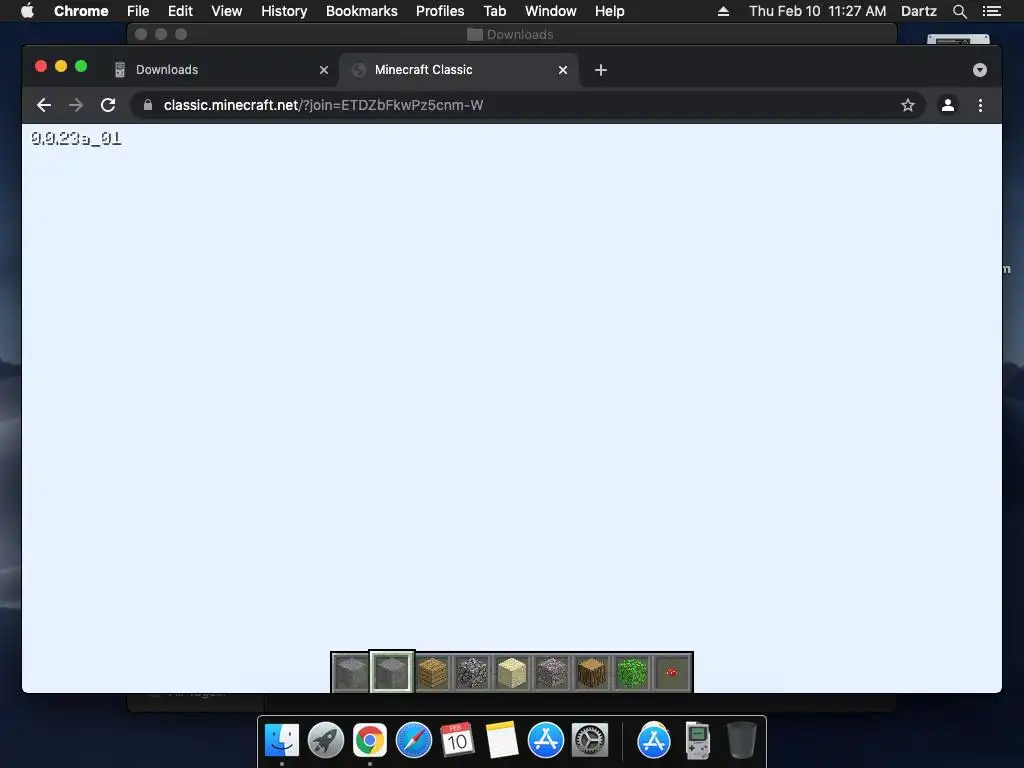The height and width of the screenshot is (768, 1024).
Task: Open the date and time Thu Feb 10
Action: pyautogui.click(x=818, y=11)
